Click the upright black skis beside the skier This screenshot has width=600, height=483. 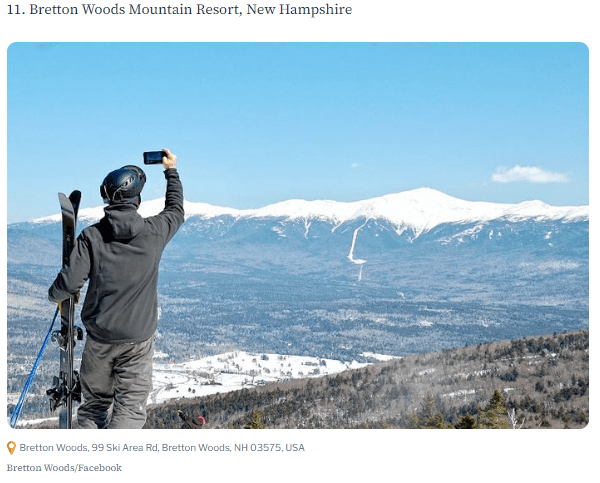pos(68,306)
